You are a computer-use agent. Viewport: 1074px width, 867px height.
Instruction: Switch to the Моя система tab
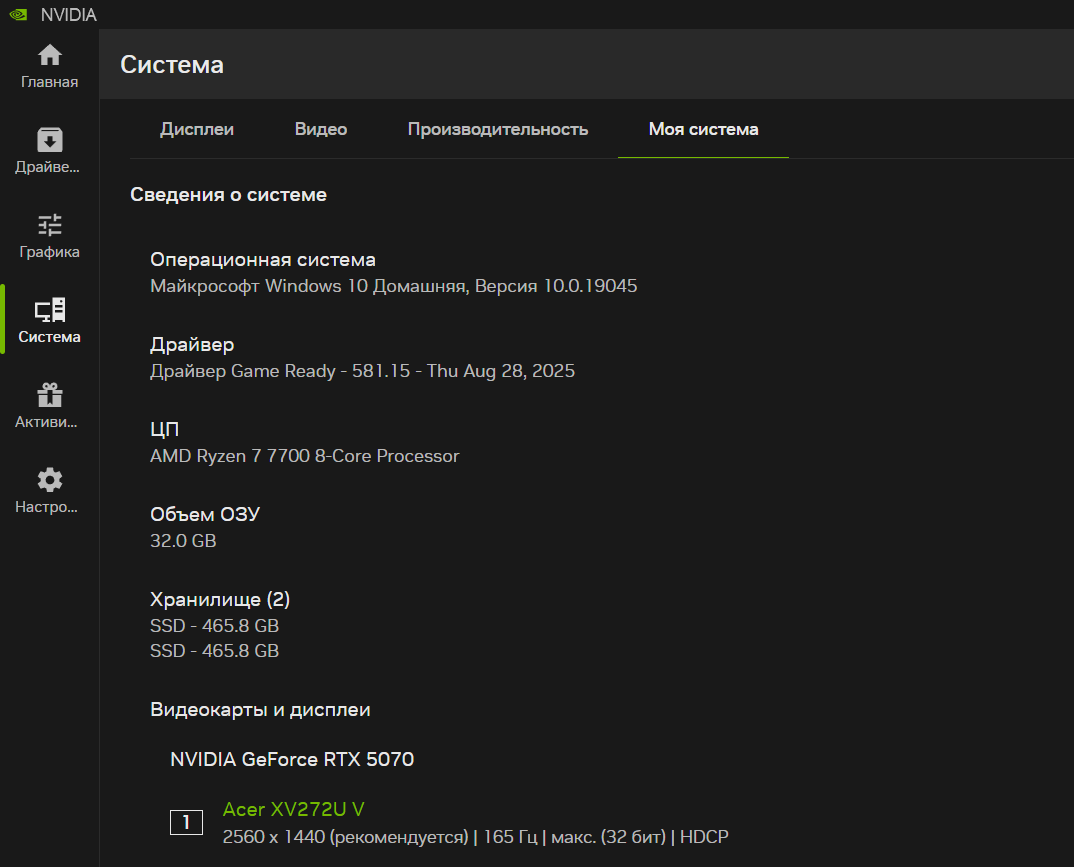(x=703, y=129)
